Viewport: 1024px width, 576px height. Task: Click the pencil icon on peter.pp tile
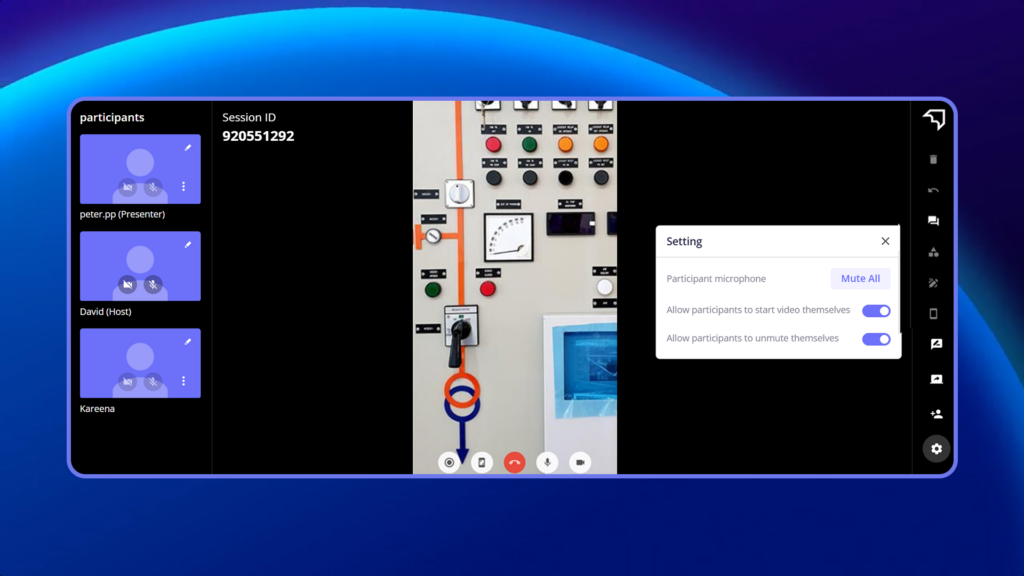point(187,148)
